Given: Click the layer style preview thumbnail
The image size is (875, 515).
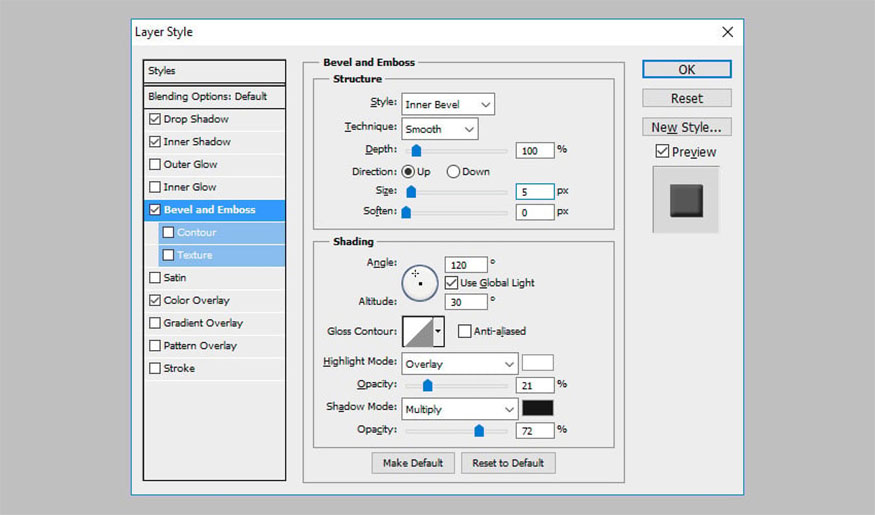Looking at the screenshot, I should pos(686,199).
